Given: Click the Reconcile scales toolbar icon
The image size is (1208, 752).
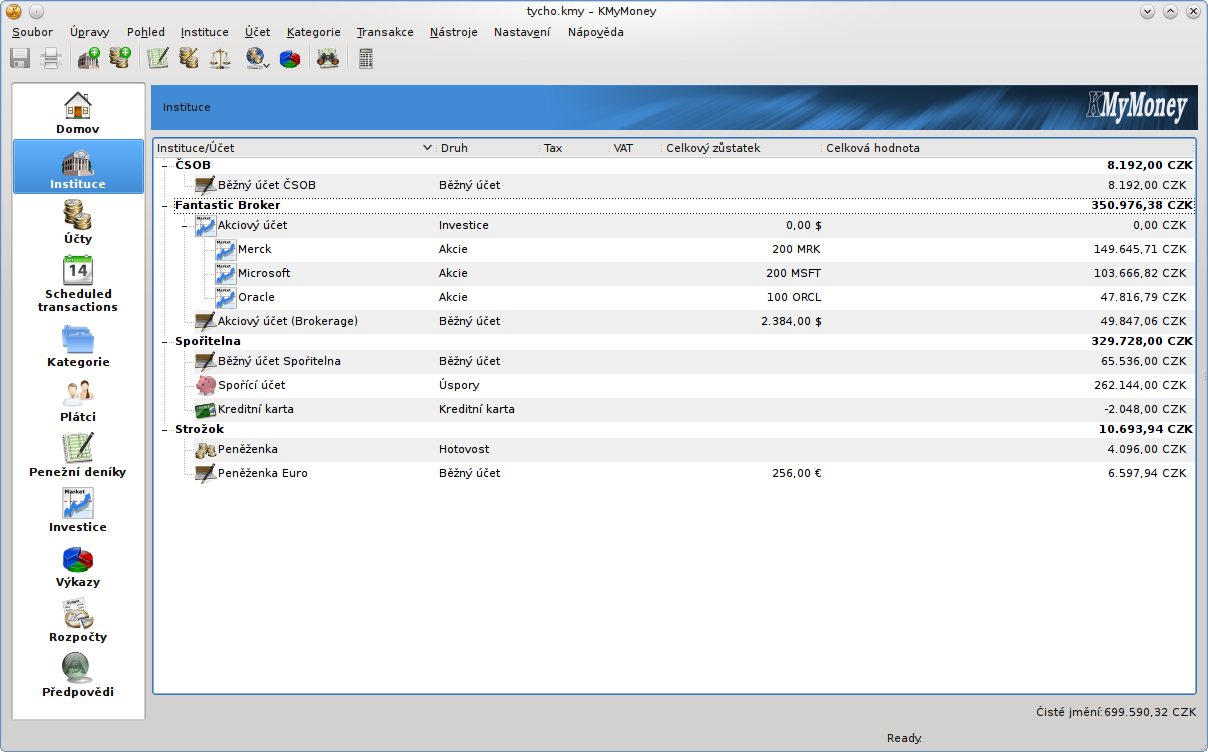Looking at the screenshot, I should tap(220, 58).
